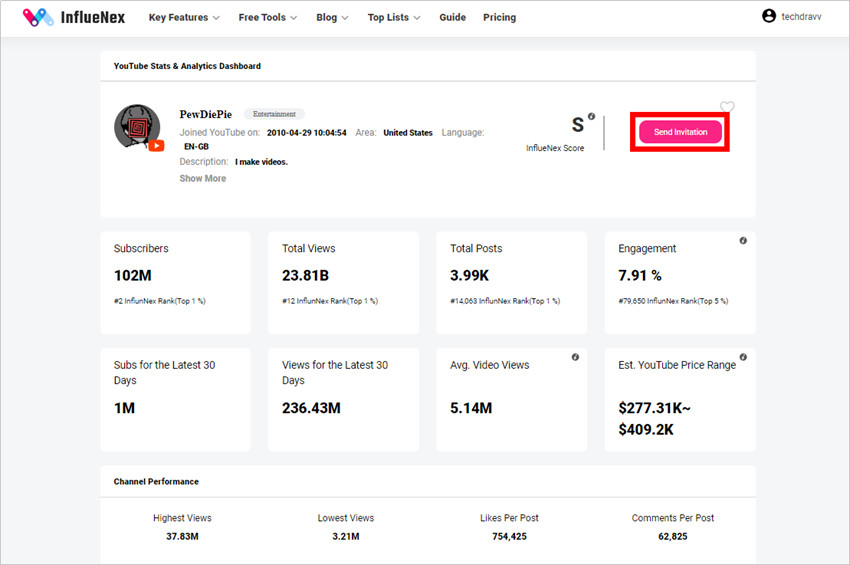Click the #14,063 InflunNex Rank text
The width and height of the screenshot is (850, 565).
click(505, 301)
